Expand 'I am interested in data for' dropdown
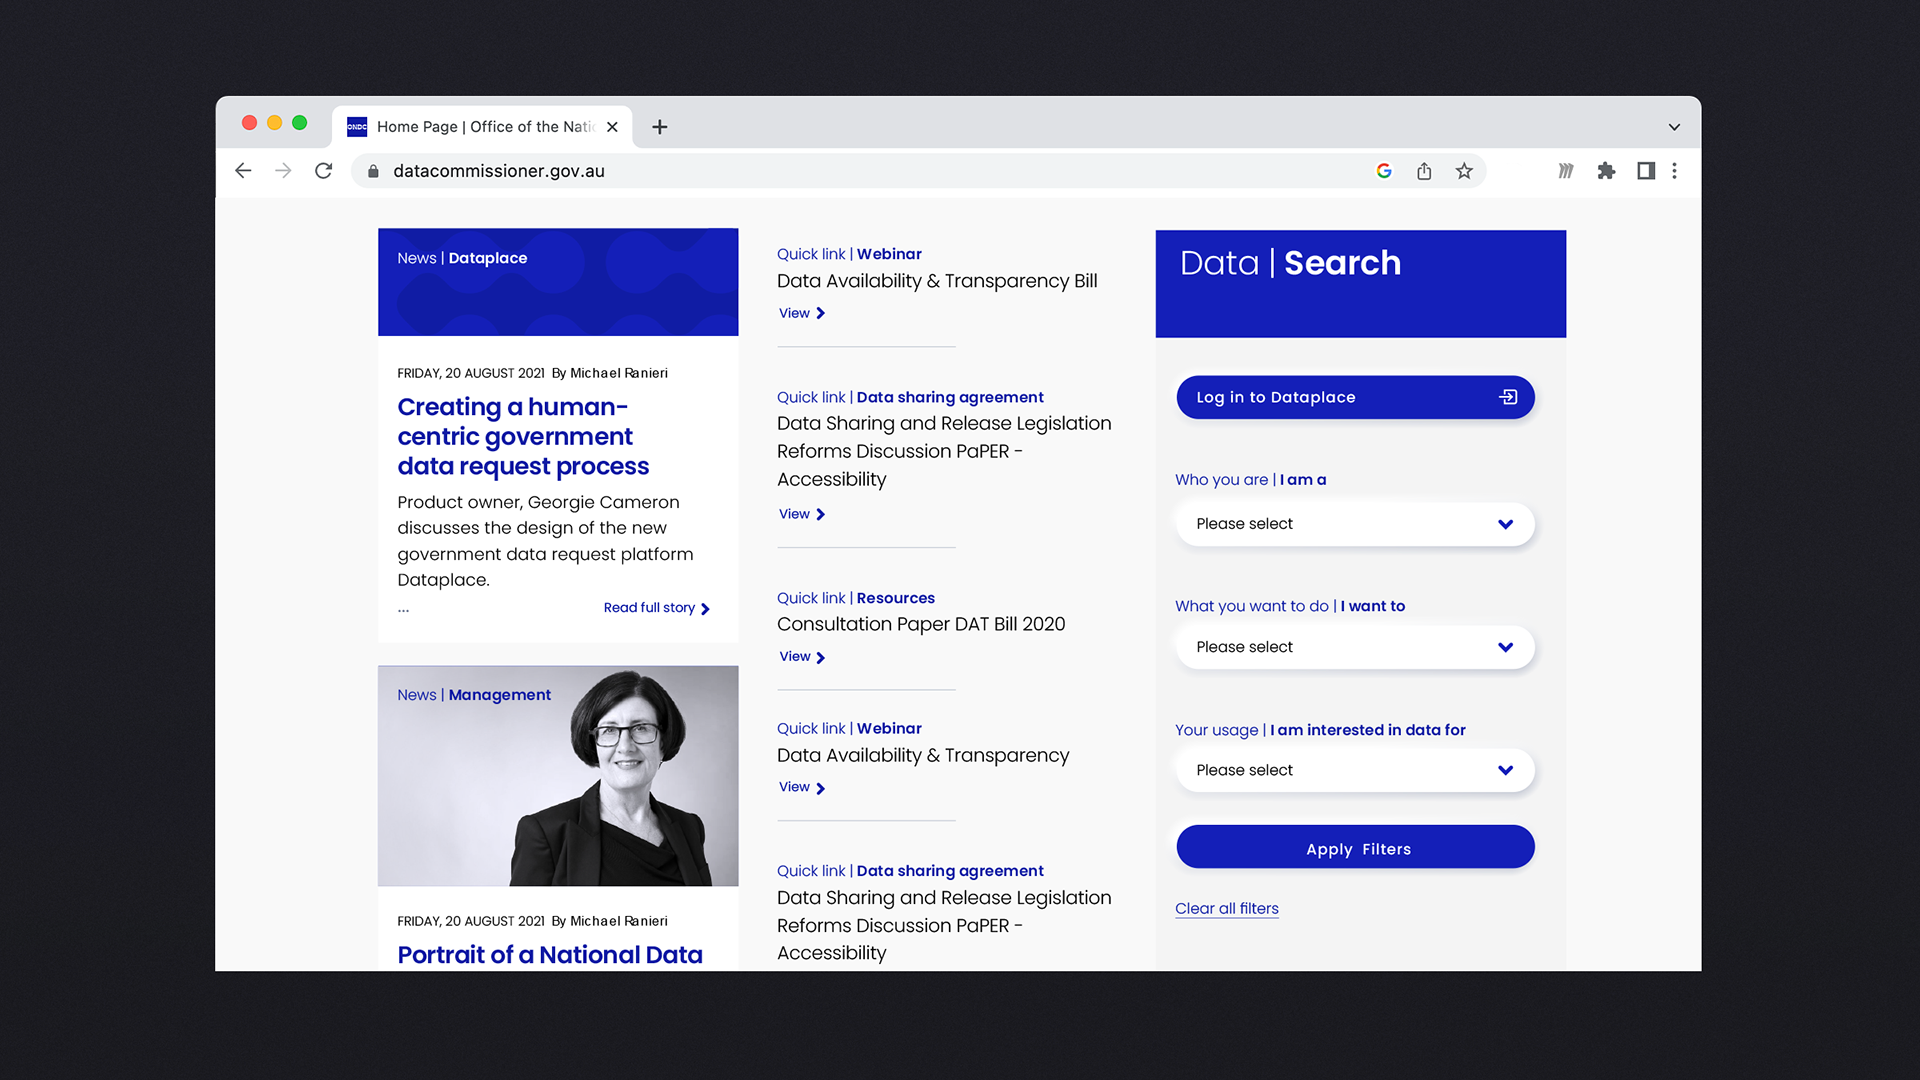This screenshot has height=1080, width=1920. pyautogui.click(x=1354, y=770)
